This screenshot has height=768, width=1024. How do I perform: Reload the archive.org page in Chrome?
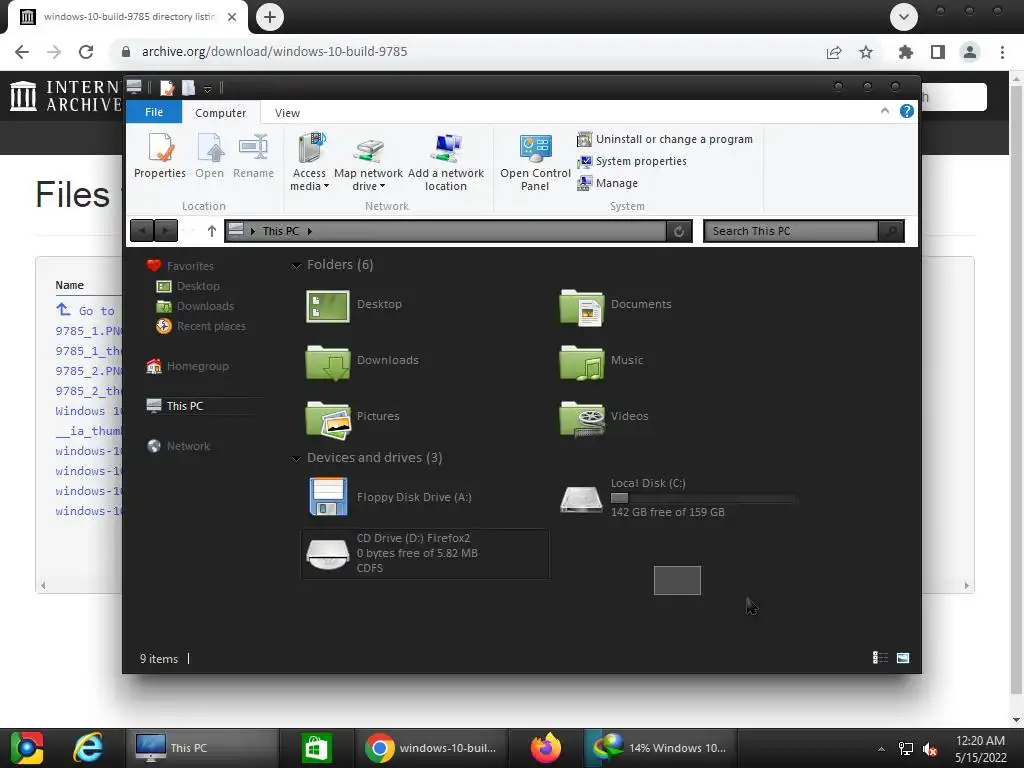tap(86, 52)
